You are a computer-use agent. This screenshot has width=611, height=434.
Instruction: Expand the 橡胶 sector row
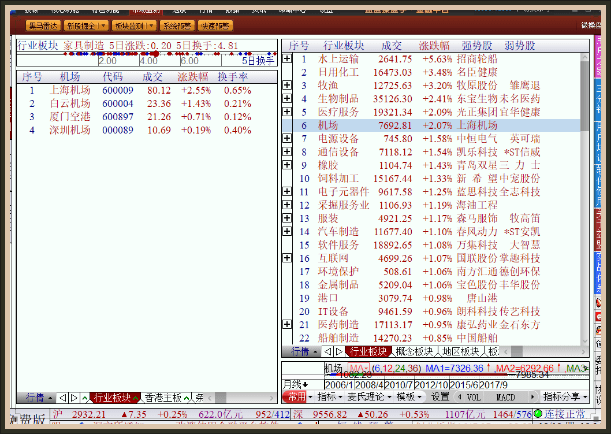tap(287, 165)
